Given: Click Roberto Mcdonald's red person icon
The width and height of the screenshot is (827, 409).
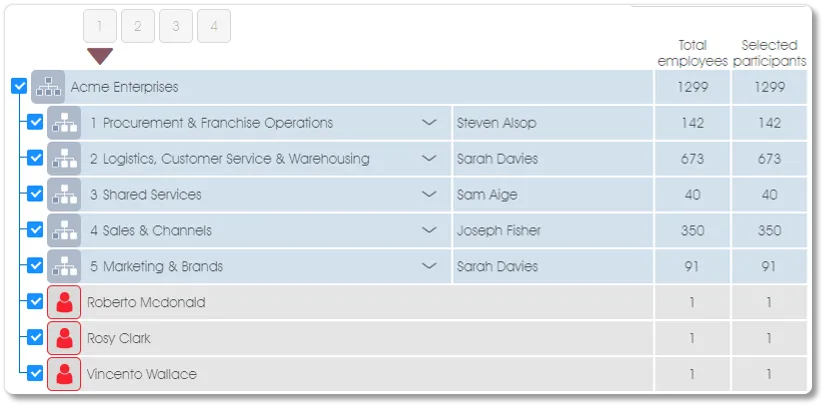Looking at the screenshot, I should point(64,302).
